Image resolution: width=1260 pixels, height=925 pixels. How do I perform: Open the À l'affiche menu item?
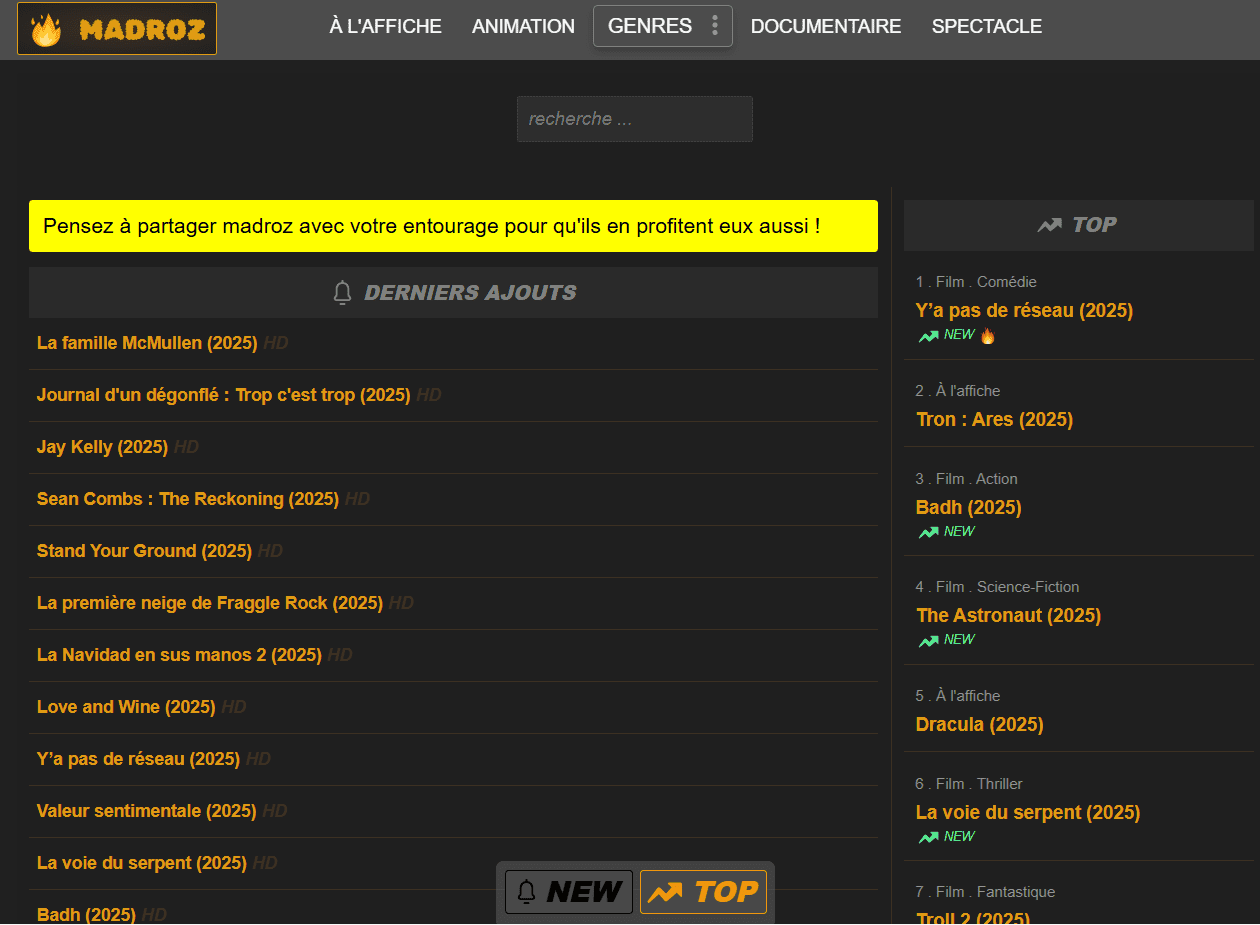tap(385, 27)
